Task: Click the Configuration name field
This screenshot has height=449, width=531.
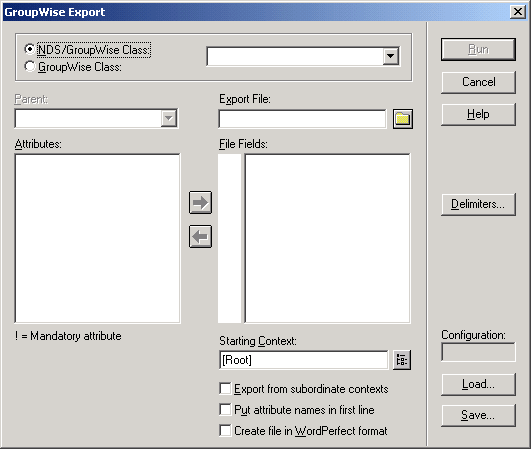Action: pos(478,352)
